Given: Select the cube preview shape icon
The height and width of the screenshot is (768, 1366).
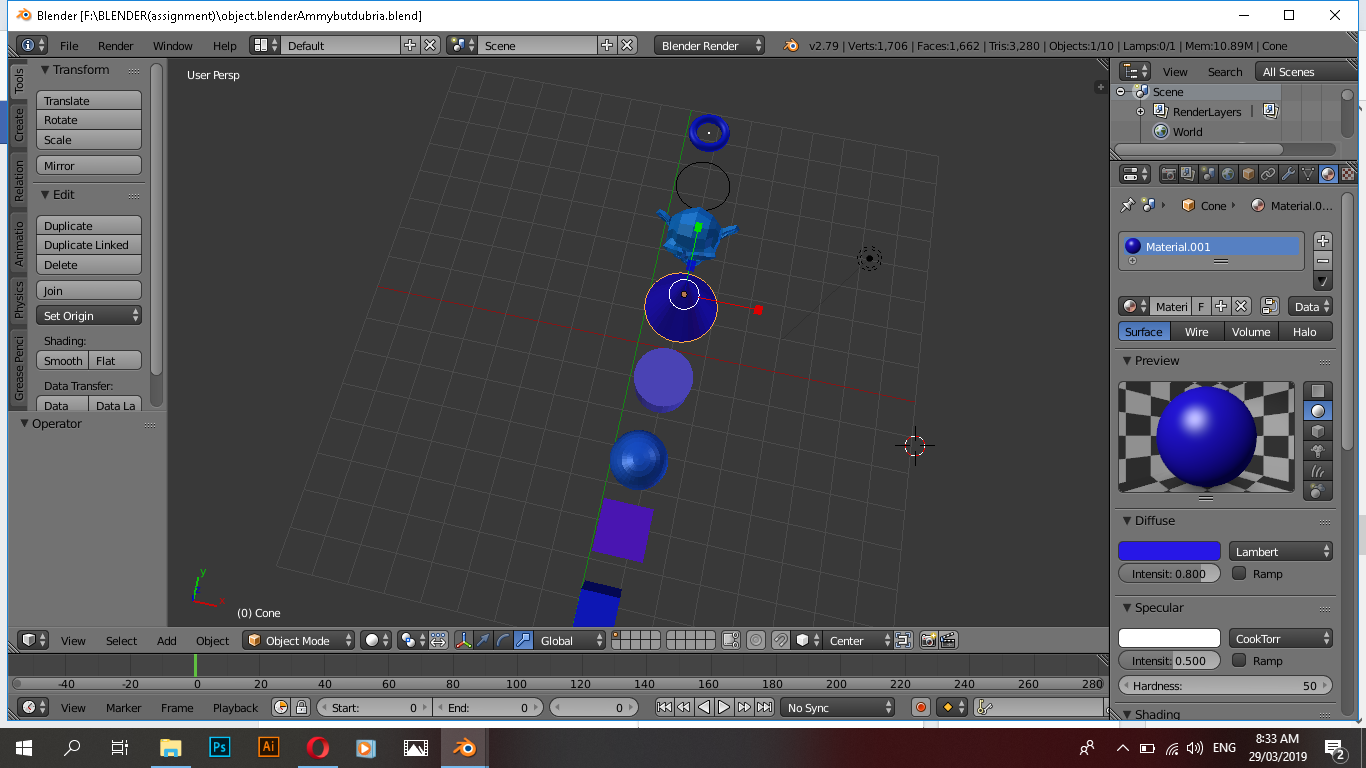Looking at the screenshot, I should [x=1318, y=431].
